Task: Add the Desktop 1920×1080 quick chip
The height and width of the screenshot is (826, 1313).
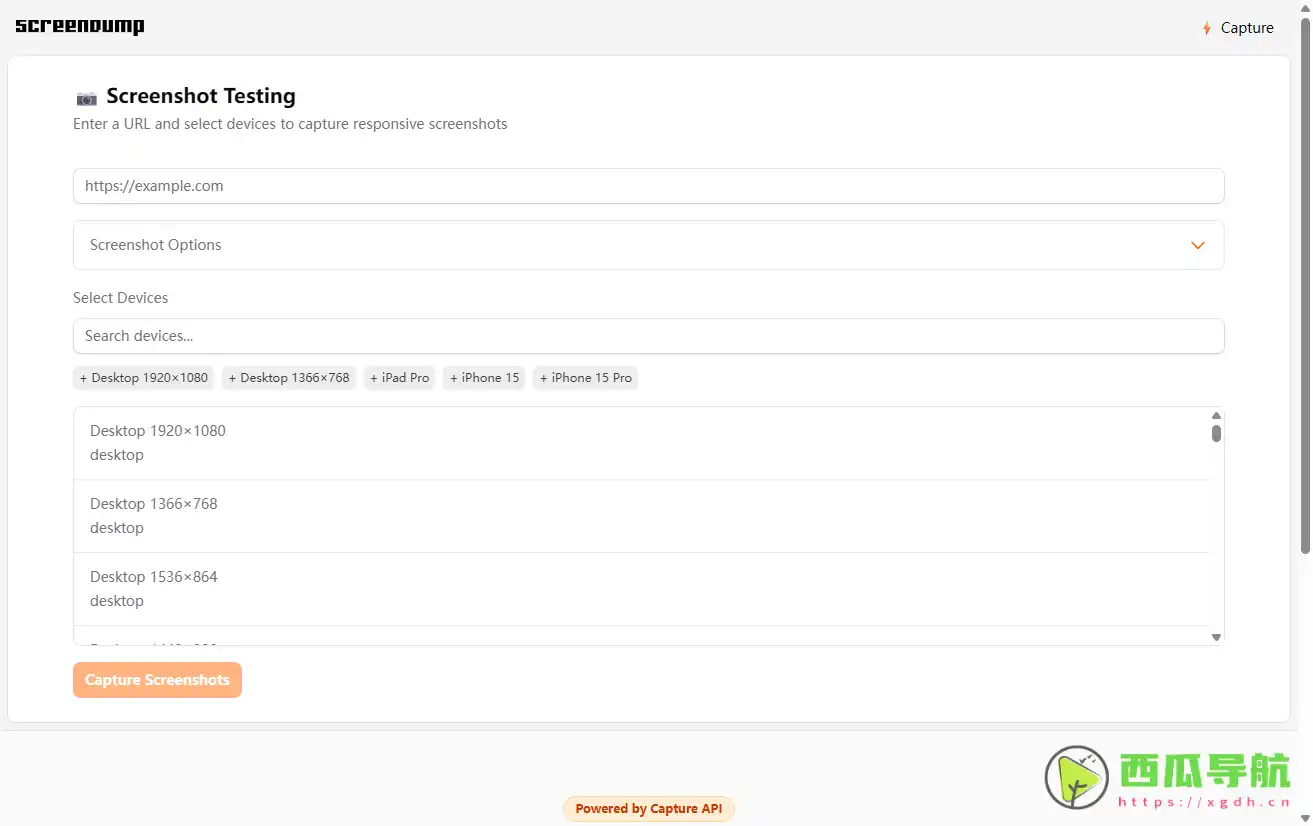Action: point(144,378)
